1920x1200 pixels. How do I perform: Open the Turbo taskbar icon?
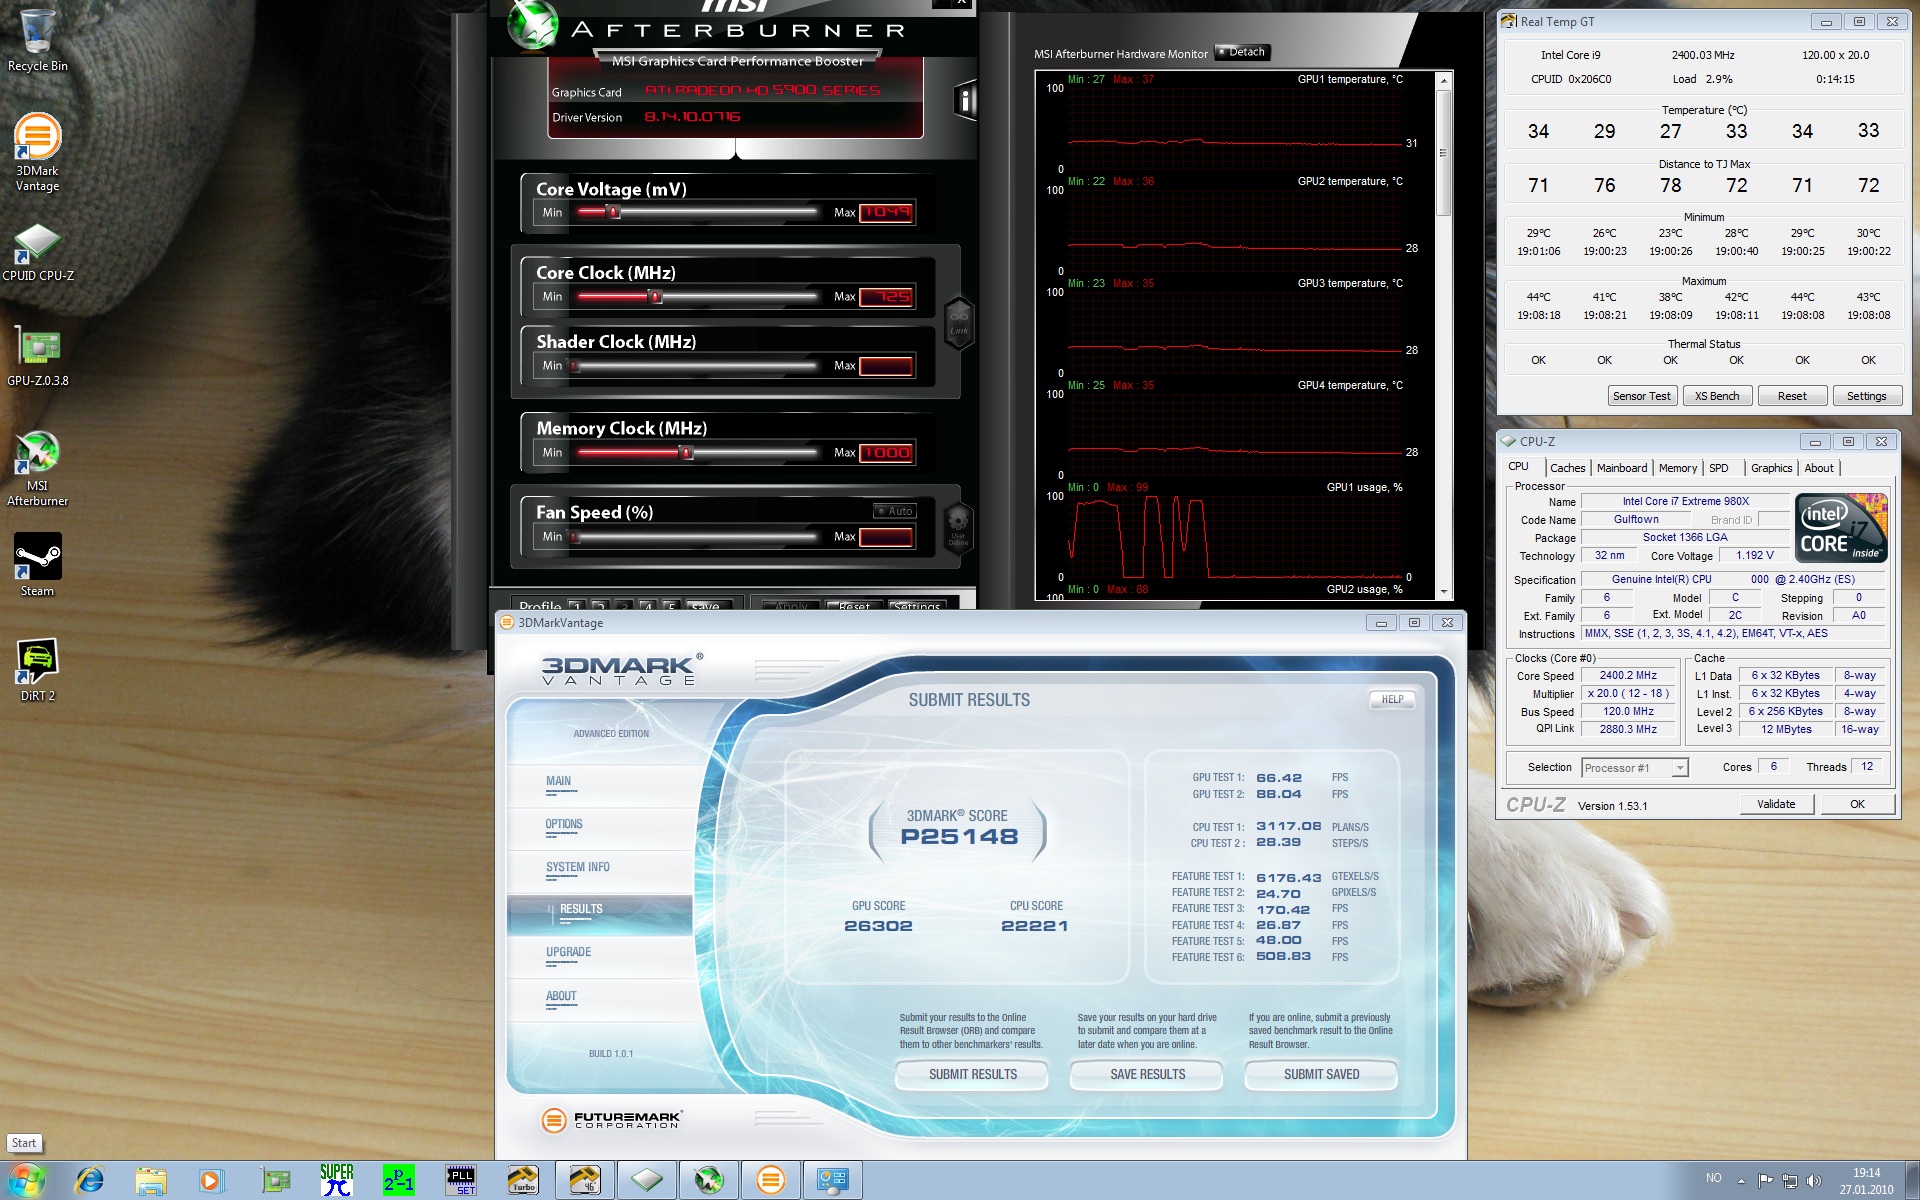tap(522, 1180)
